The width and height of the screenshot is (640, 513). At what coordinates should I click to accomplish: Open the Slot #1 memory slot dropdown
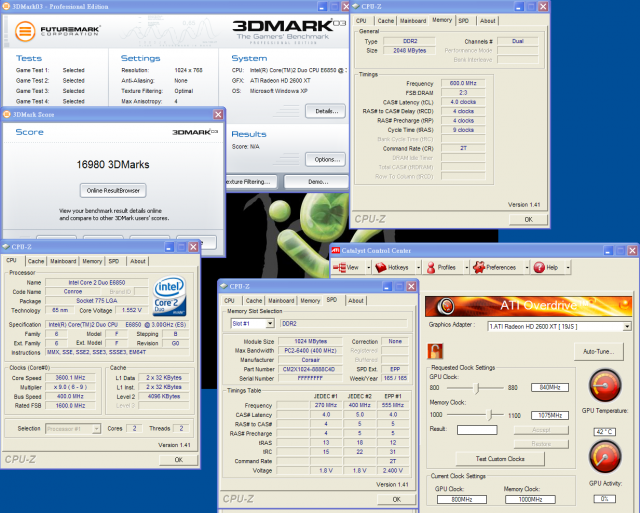pos(270,324)
